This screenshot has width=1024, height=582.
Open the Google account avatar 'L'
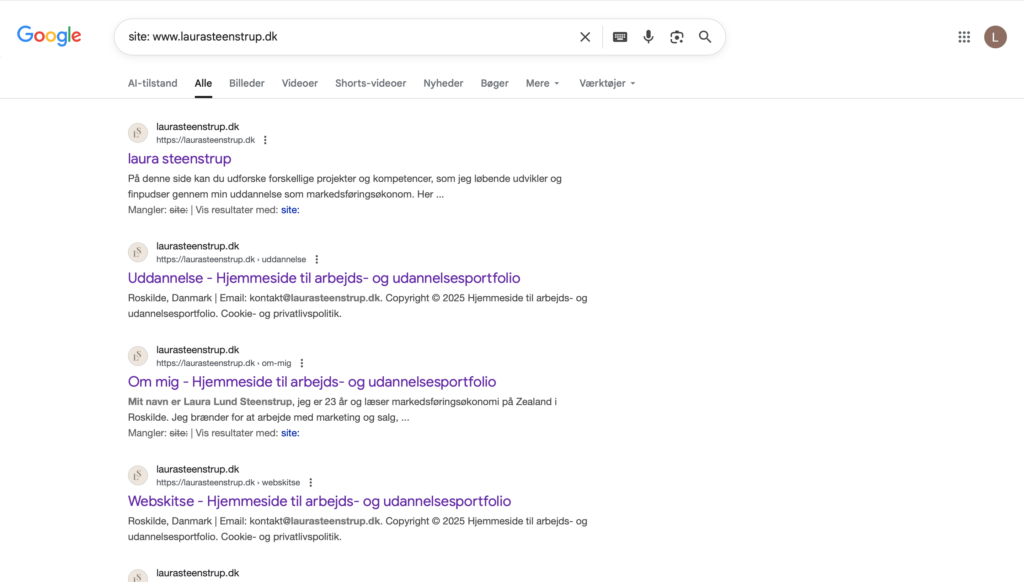[995, 37]
